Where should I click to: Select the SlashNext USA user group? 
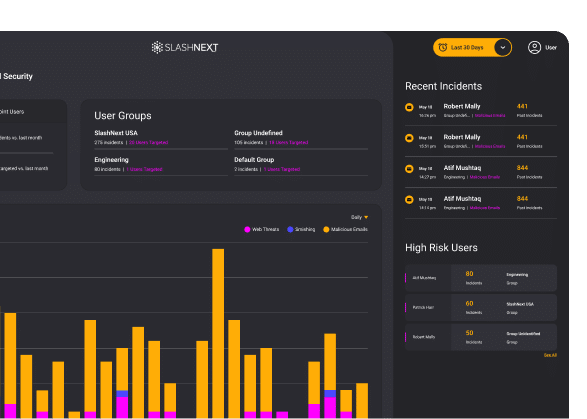116,133
